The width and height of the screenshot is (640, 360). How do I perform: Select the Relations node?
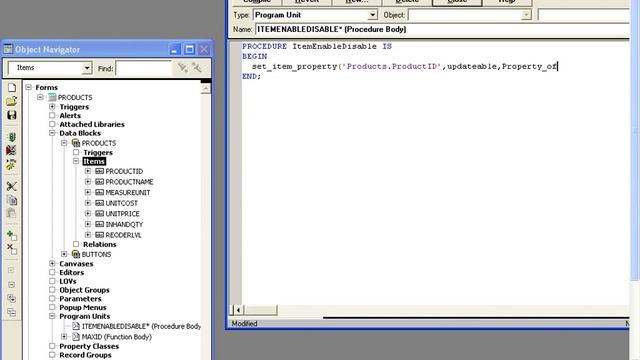(100, 244)
